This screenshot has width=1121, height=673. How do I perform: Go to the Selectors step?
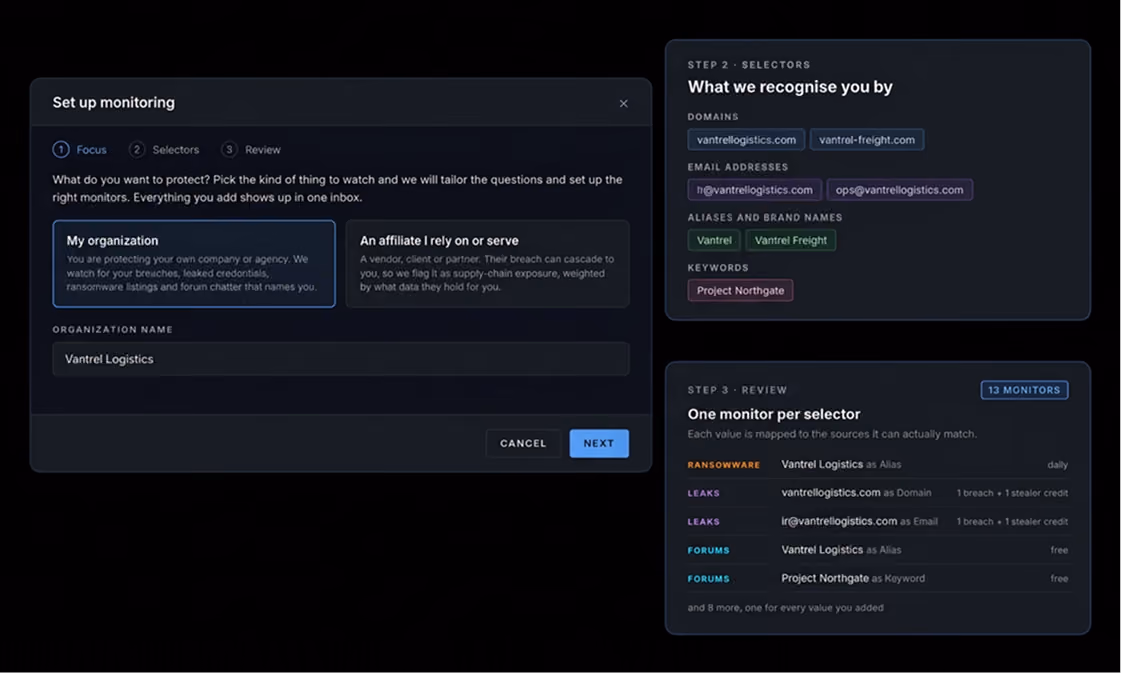[x=164, y=149]
